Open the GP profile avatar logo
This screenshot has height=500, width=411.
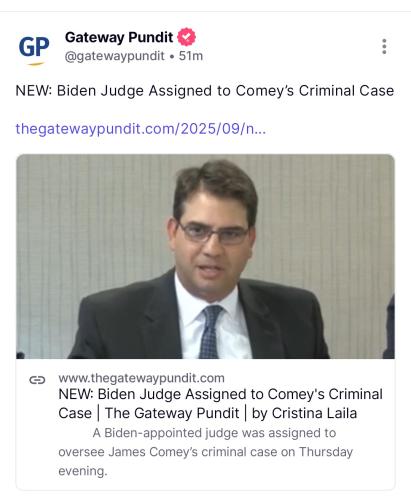(34, 50)
